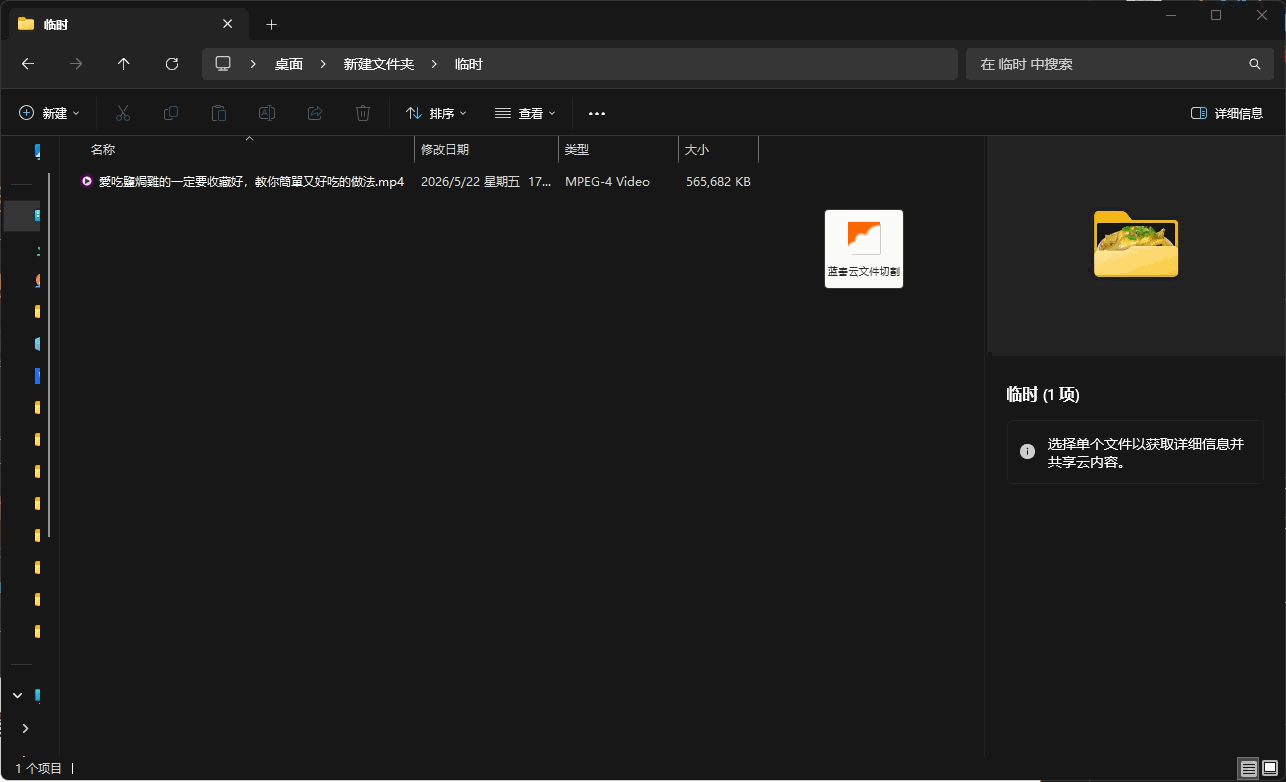Open the 排序 sort dropdown
Screen dimensions: 1286x782
click(x=437, y=113)
